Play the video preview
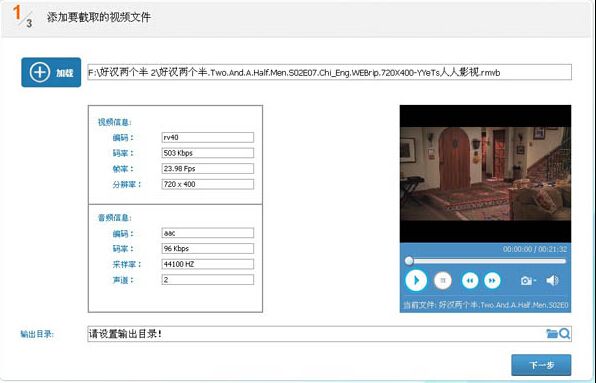Image resolution: width=596 pixels, height=383 pixels. (416, 280)
